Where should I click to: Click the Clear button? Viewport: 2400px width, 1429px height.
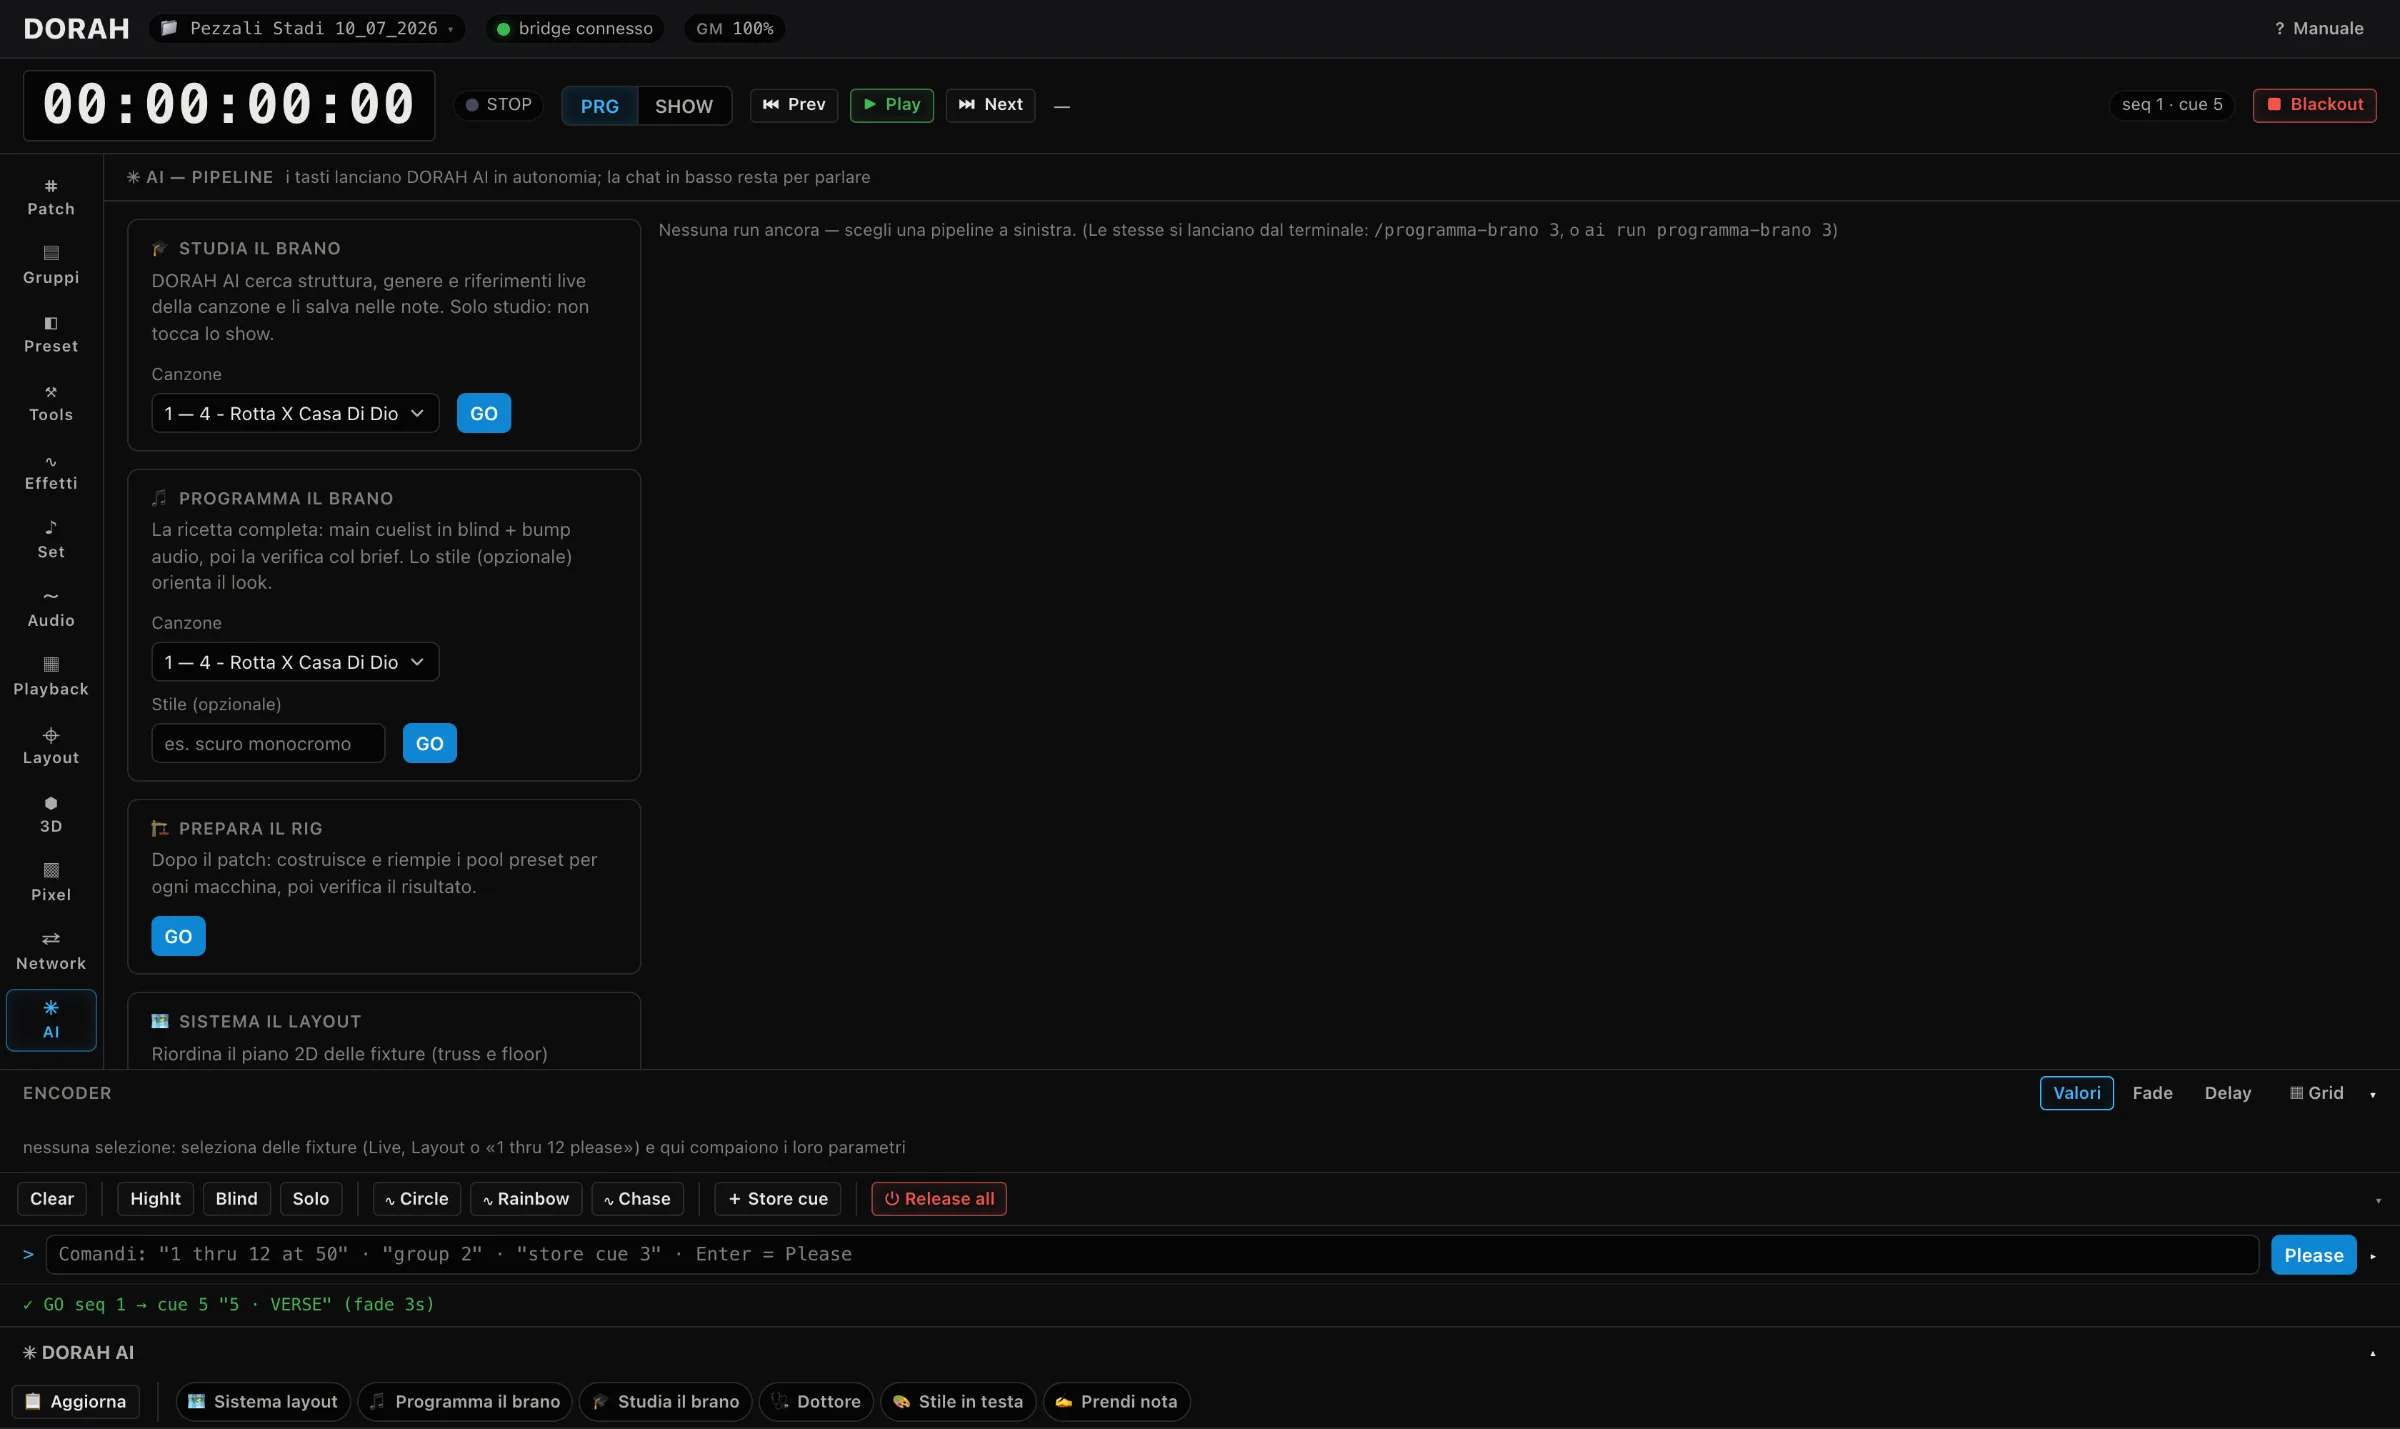(52, 1199)
